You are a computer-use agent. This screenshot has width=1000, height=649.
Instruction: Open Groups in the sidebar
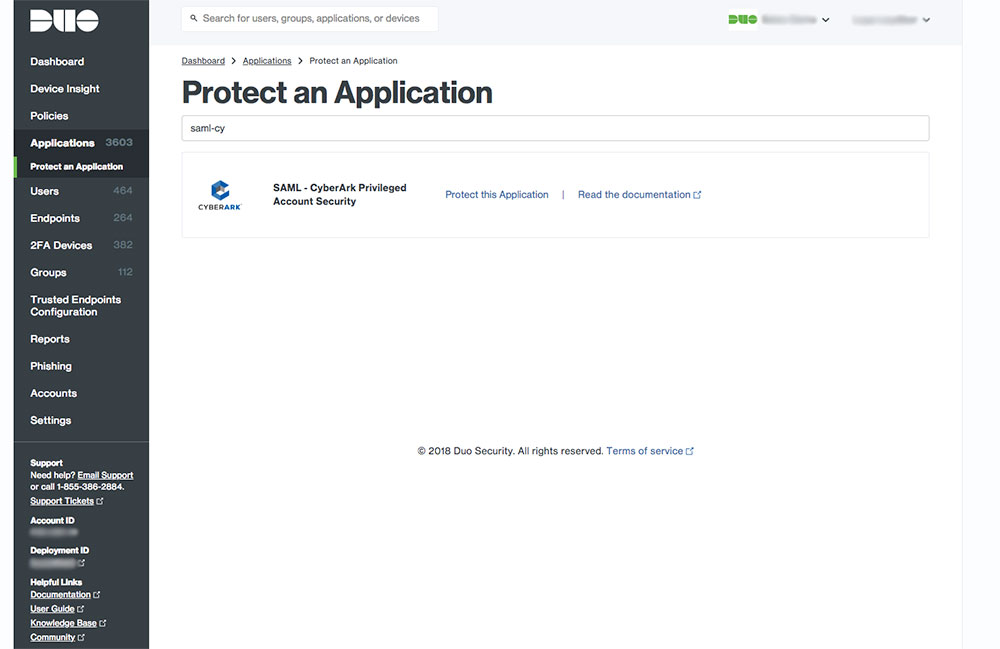coord(48,272)
